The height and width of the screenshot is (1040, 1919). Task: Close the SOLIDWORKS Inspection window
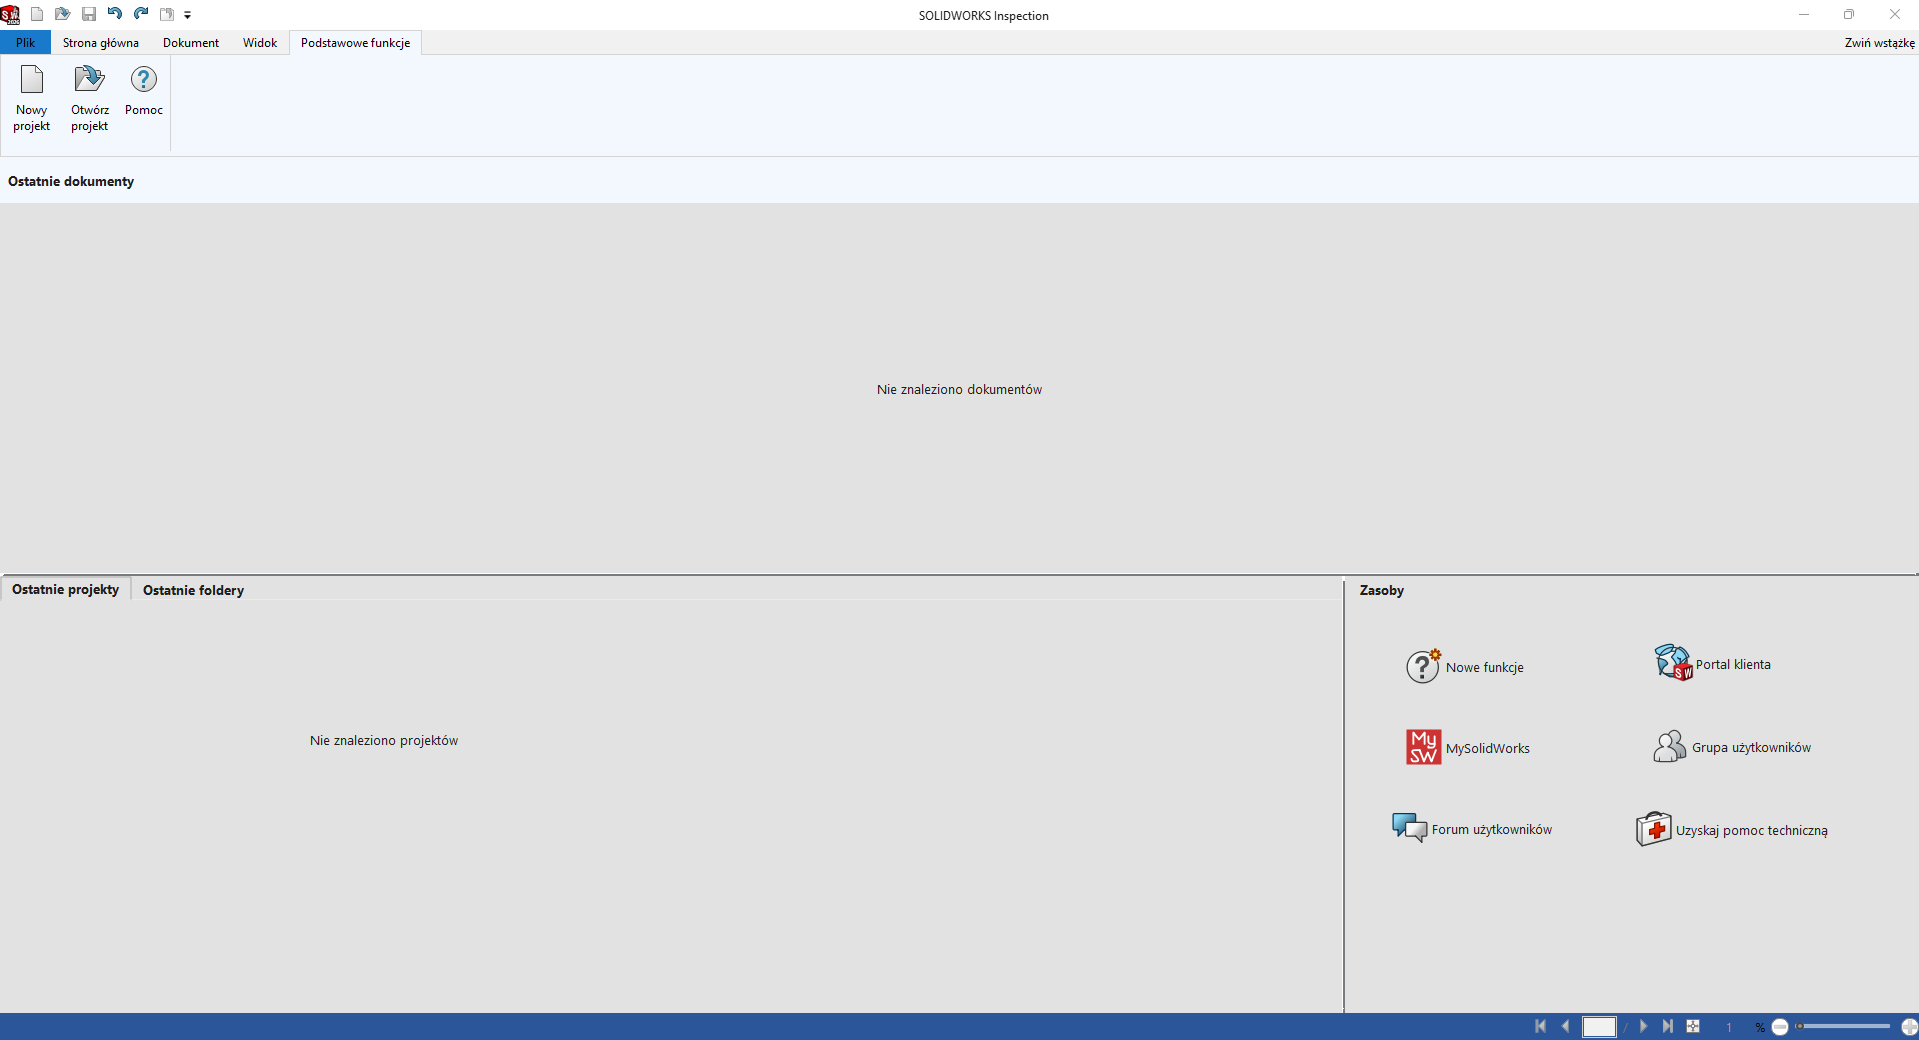click(1895, 15)
